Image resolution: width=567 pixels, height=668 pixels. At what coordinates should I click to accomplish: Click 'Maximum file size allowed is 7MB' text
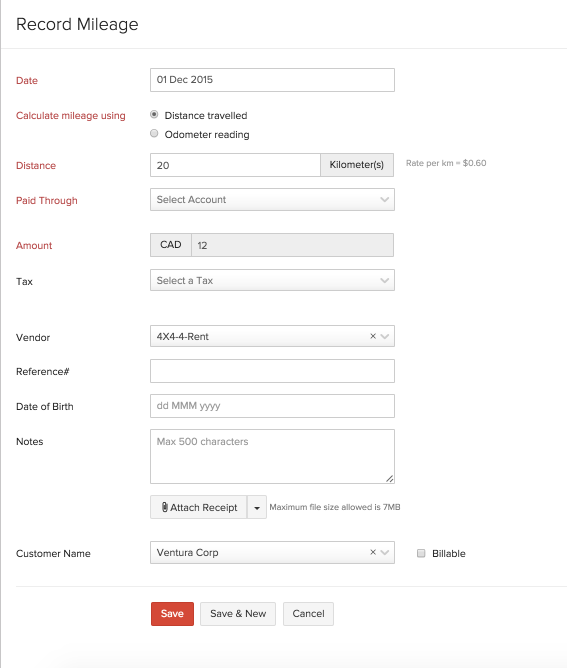(x=335, y=507)
